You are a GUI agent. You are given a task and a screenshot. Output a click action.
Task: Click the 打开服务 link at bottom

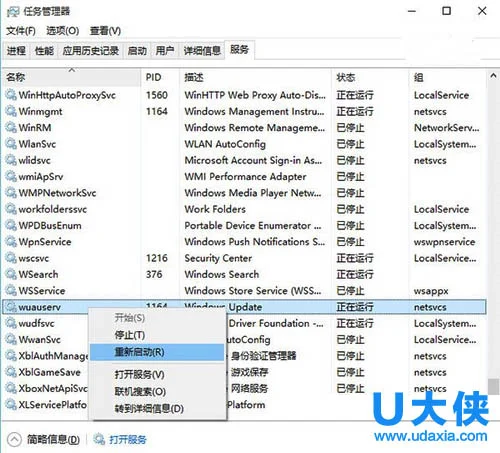pyautogui.click(x=128, y=440)
